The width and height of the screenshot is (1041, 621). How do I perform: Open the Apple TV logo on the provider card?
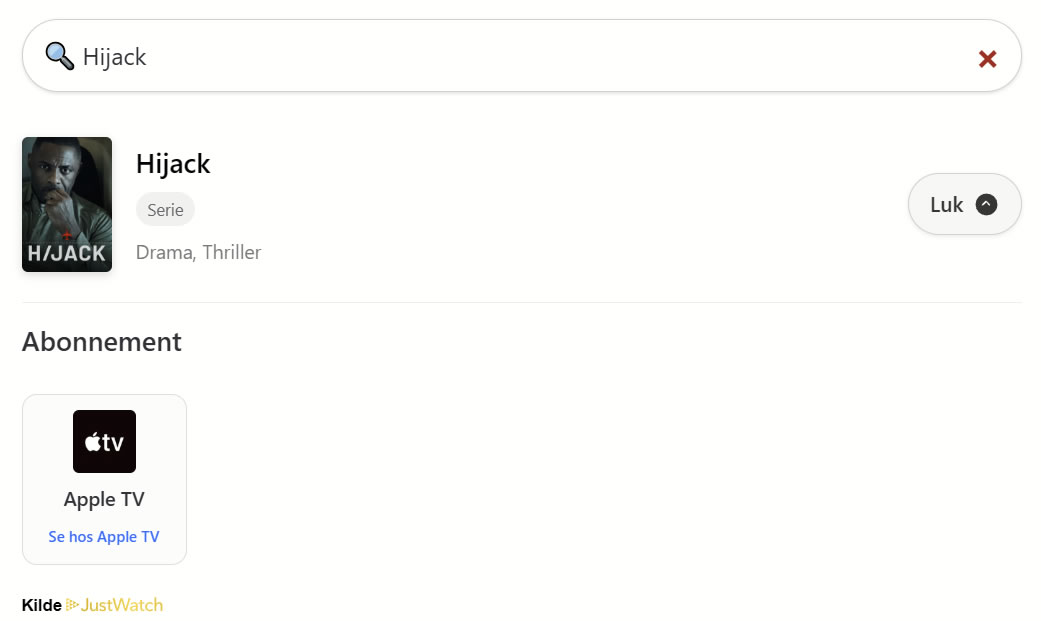tap(104, 441)
